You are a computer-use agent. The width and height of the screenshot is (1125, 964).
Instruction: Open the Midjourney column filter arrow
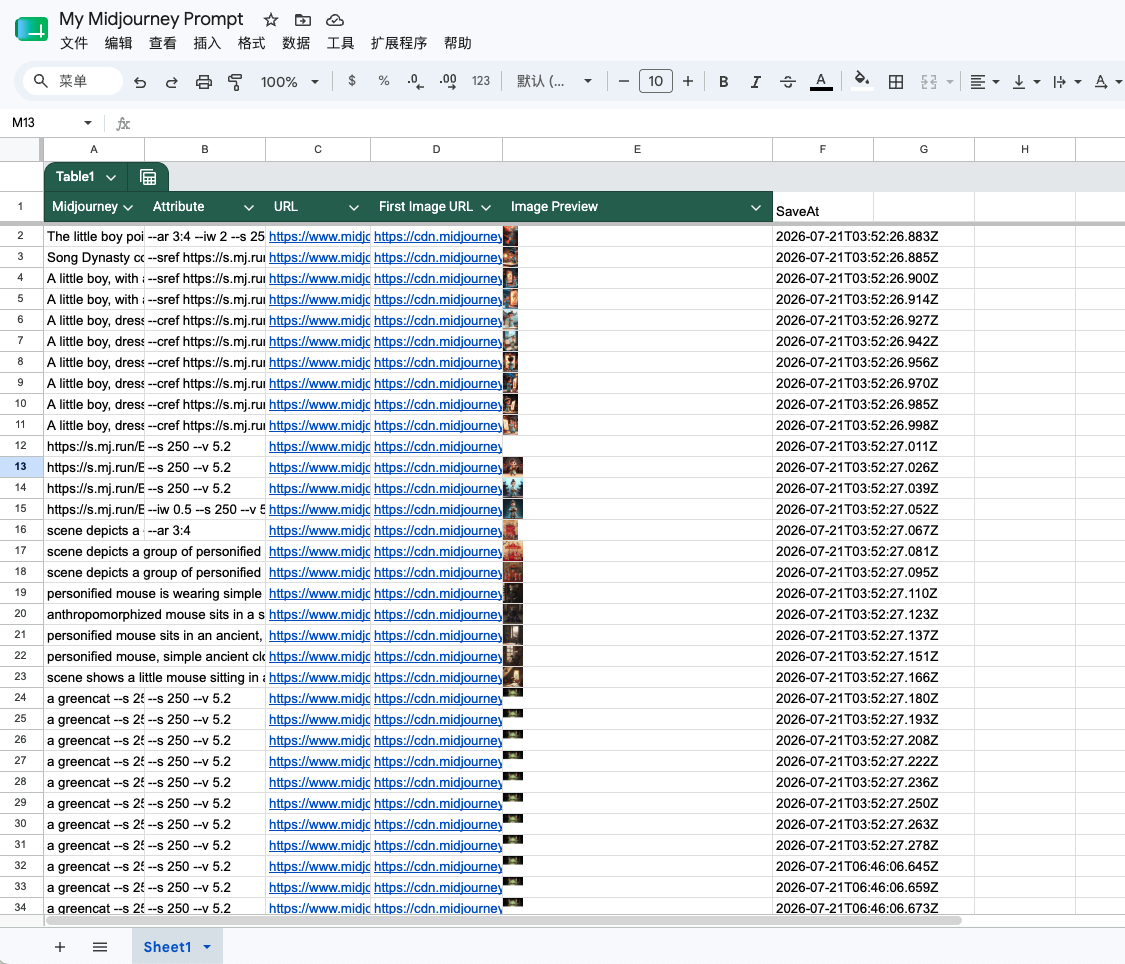128,207
